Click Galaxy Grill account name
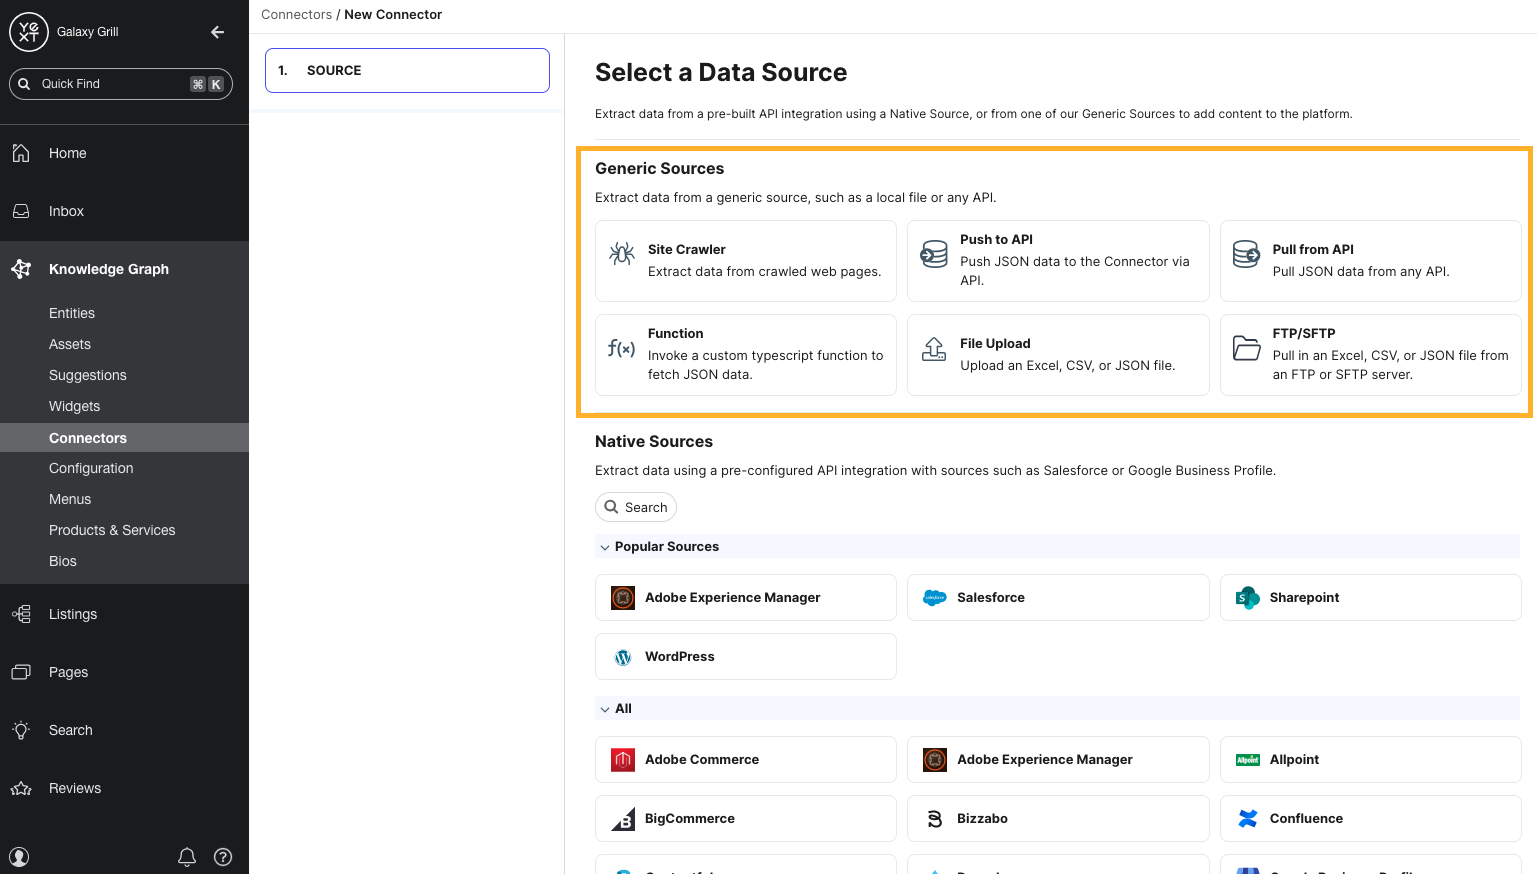 [88, 32]
